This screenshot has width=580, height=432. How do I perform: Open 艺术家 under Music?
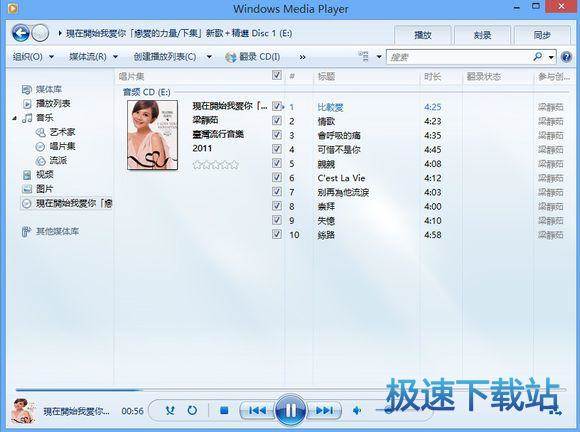[x=55, y=132]
